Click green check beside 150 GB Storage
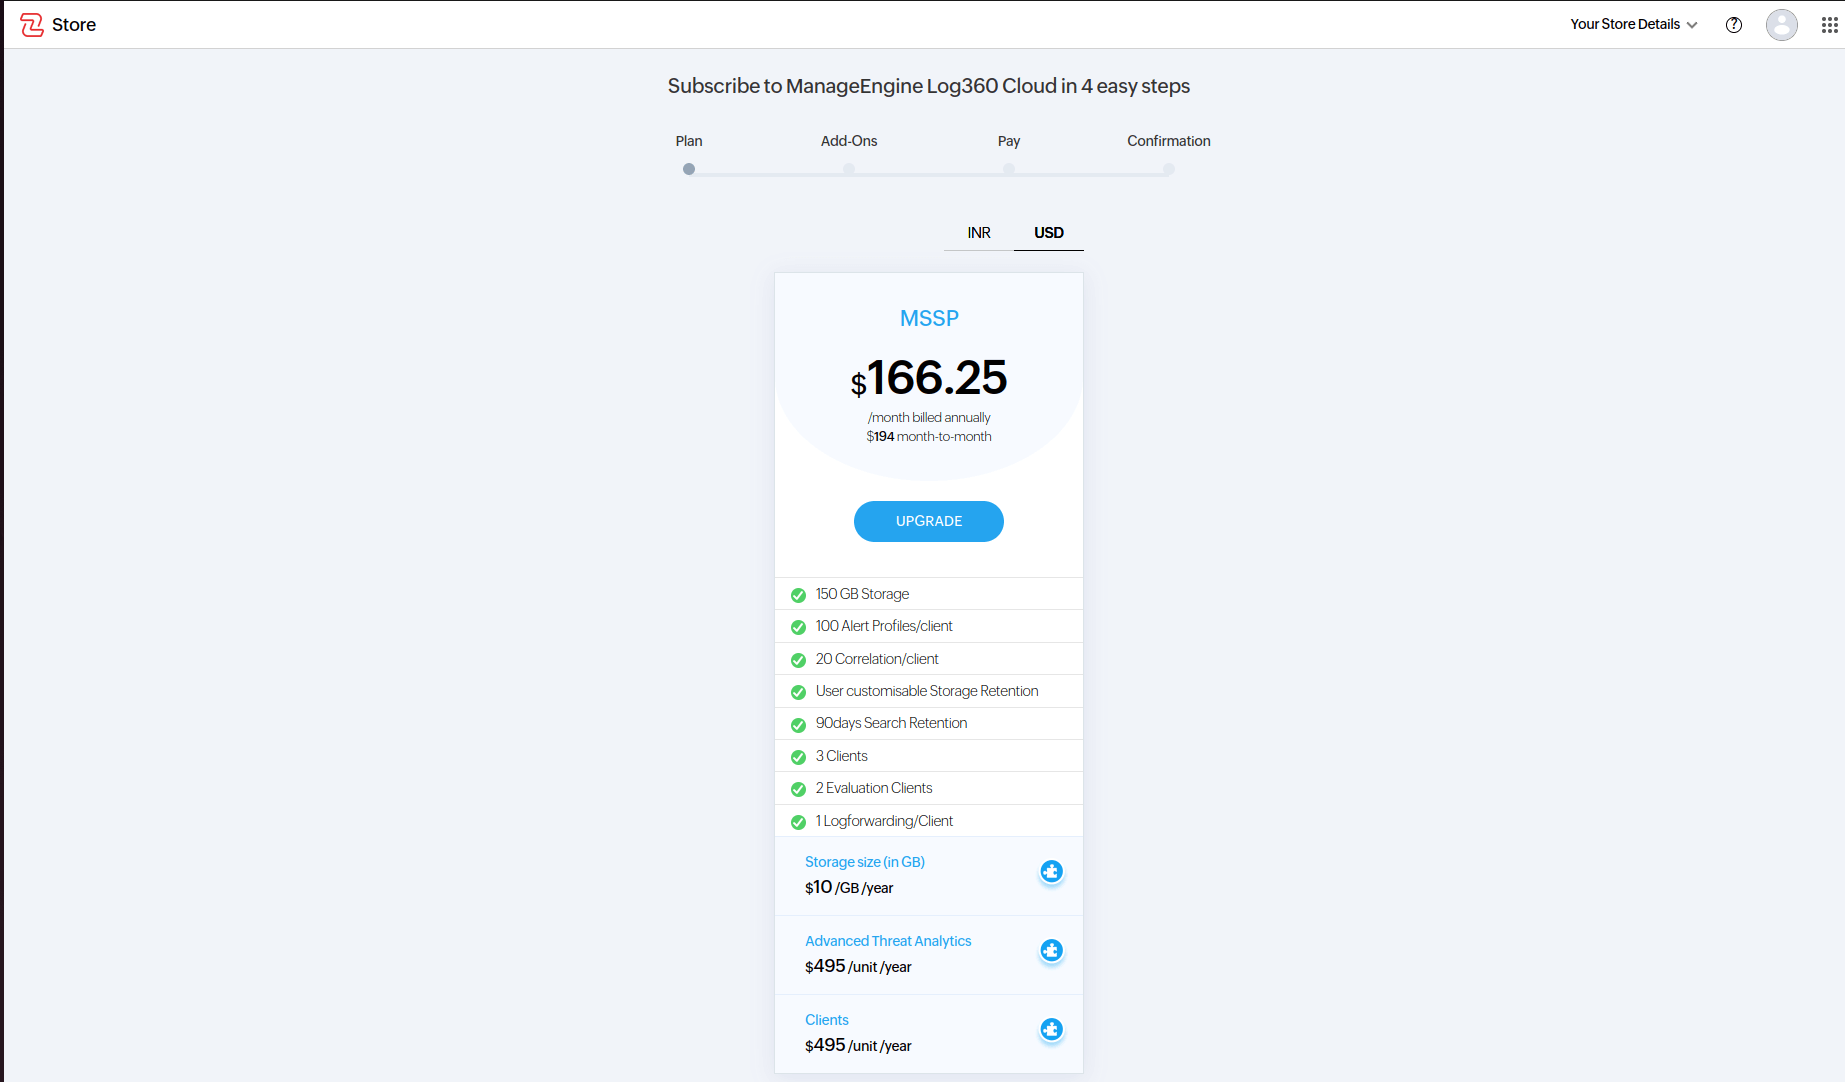The height and width of the screenshot is (1082, 1845). pos(798,595)
